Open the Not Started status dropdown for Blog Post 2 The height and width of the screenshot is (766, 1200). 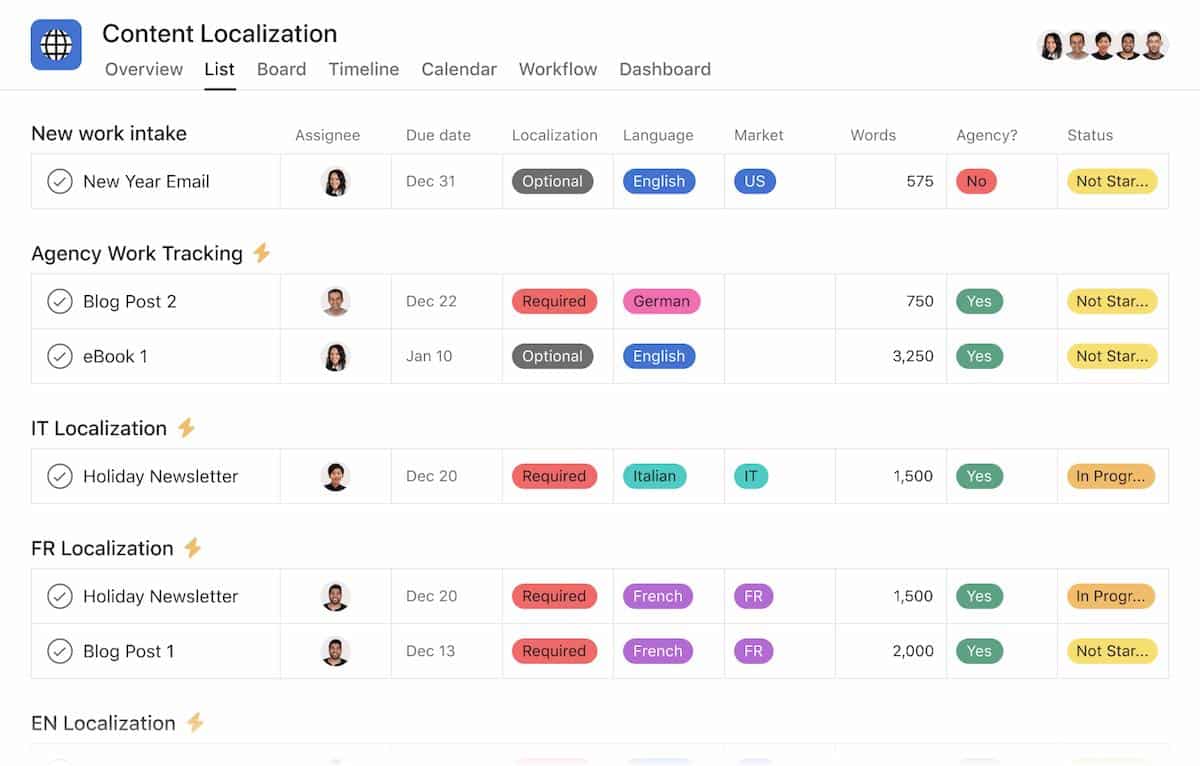[1112, 301]
